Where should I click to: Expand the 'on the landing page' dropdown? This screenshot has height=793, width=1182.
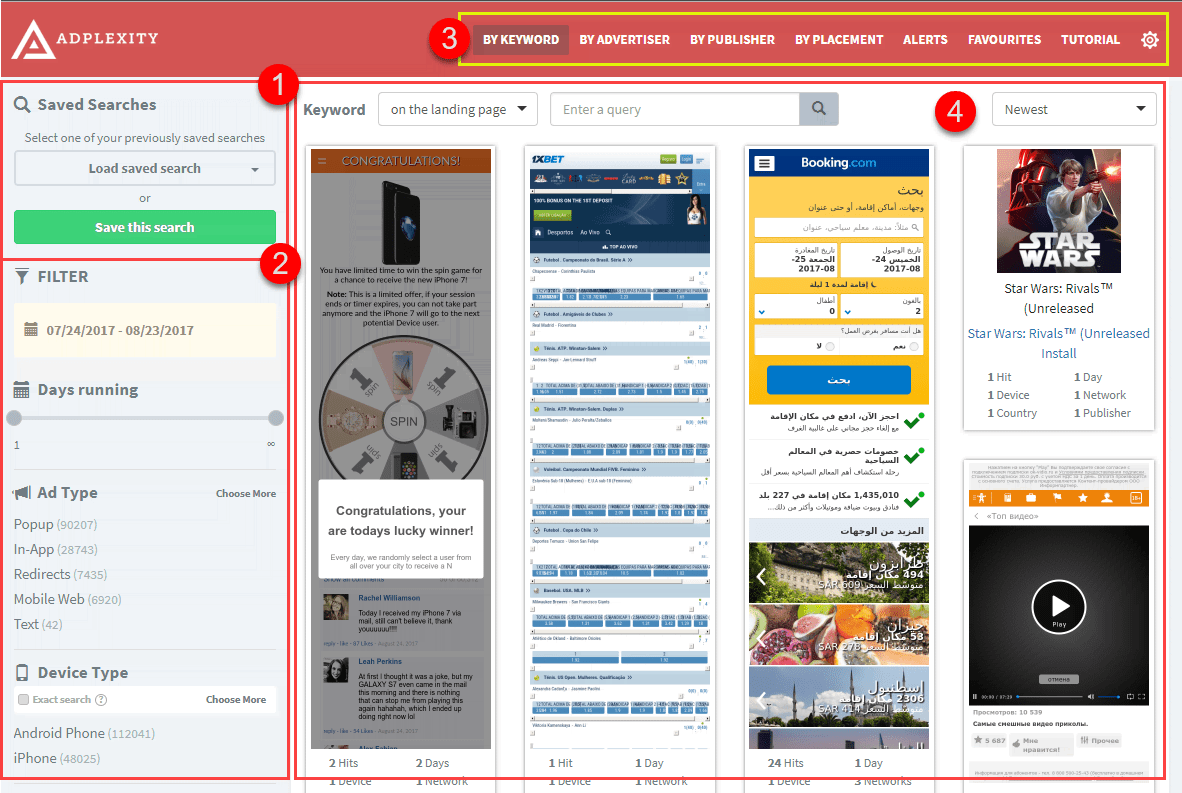[457, 110]
